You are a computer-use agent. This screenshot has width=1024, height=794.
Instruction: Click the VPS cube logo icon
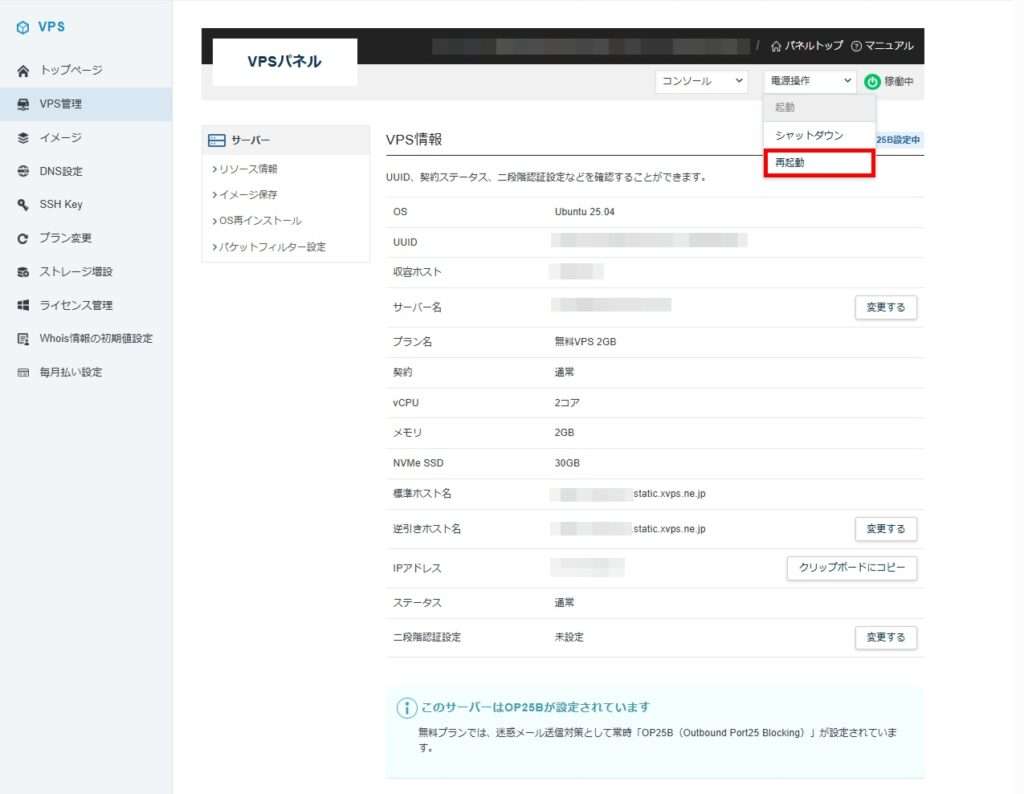click(23, 28)
